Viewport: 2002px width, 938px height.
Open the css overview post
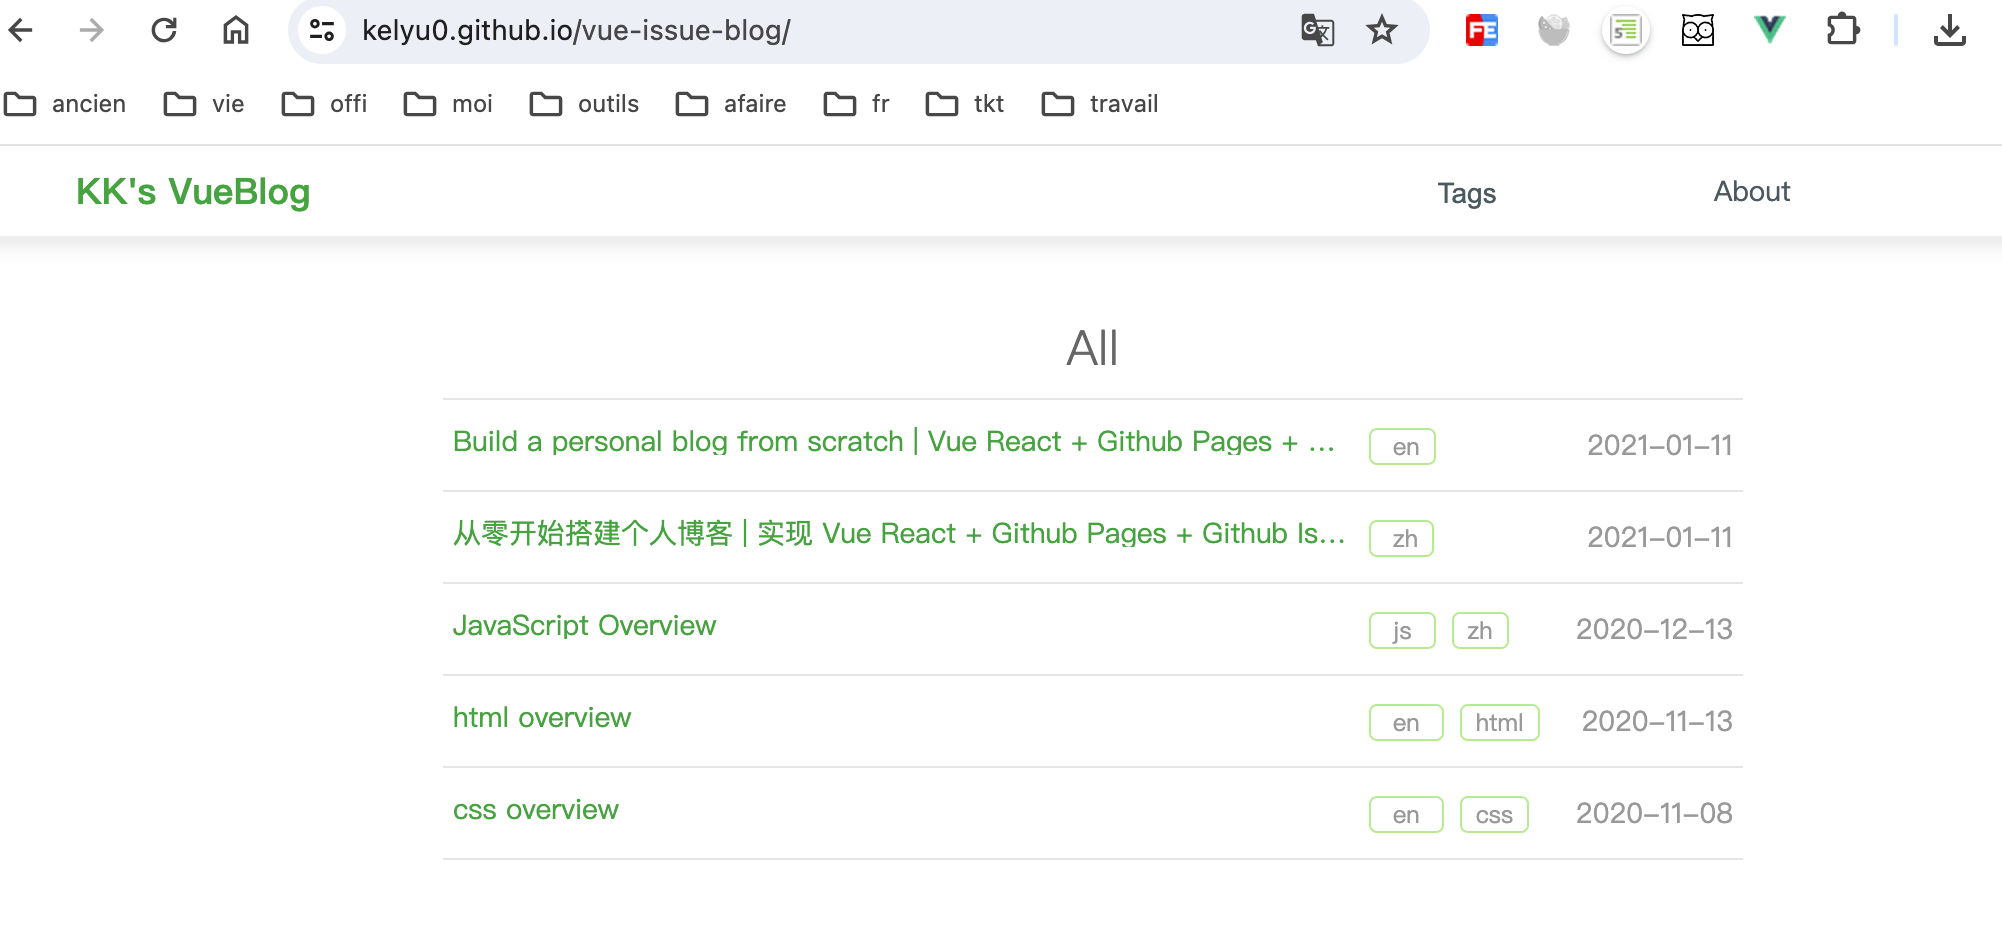click(x=536, y=810)
